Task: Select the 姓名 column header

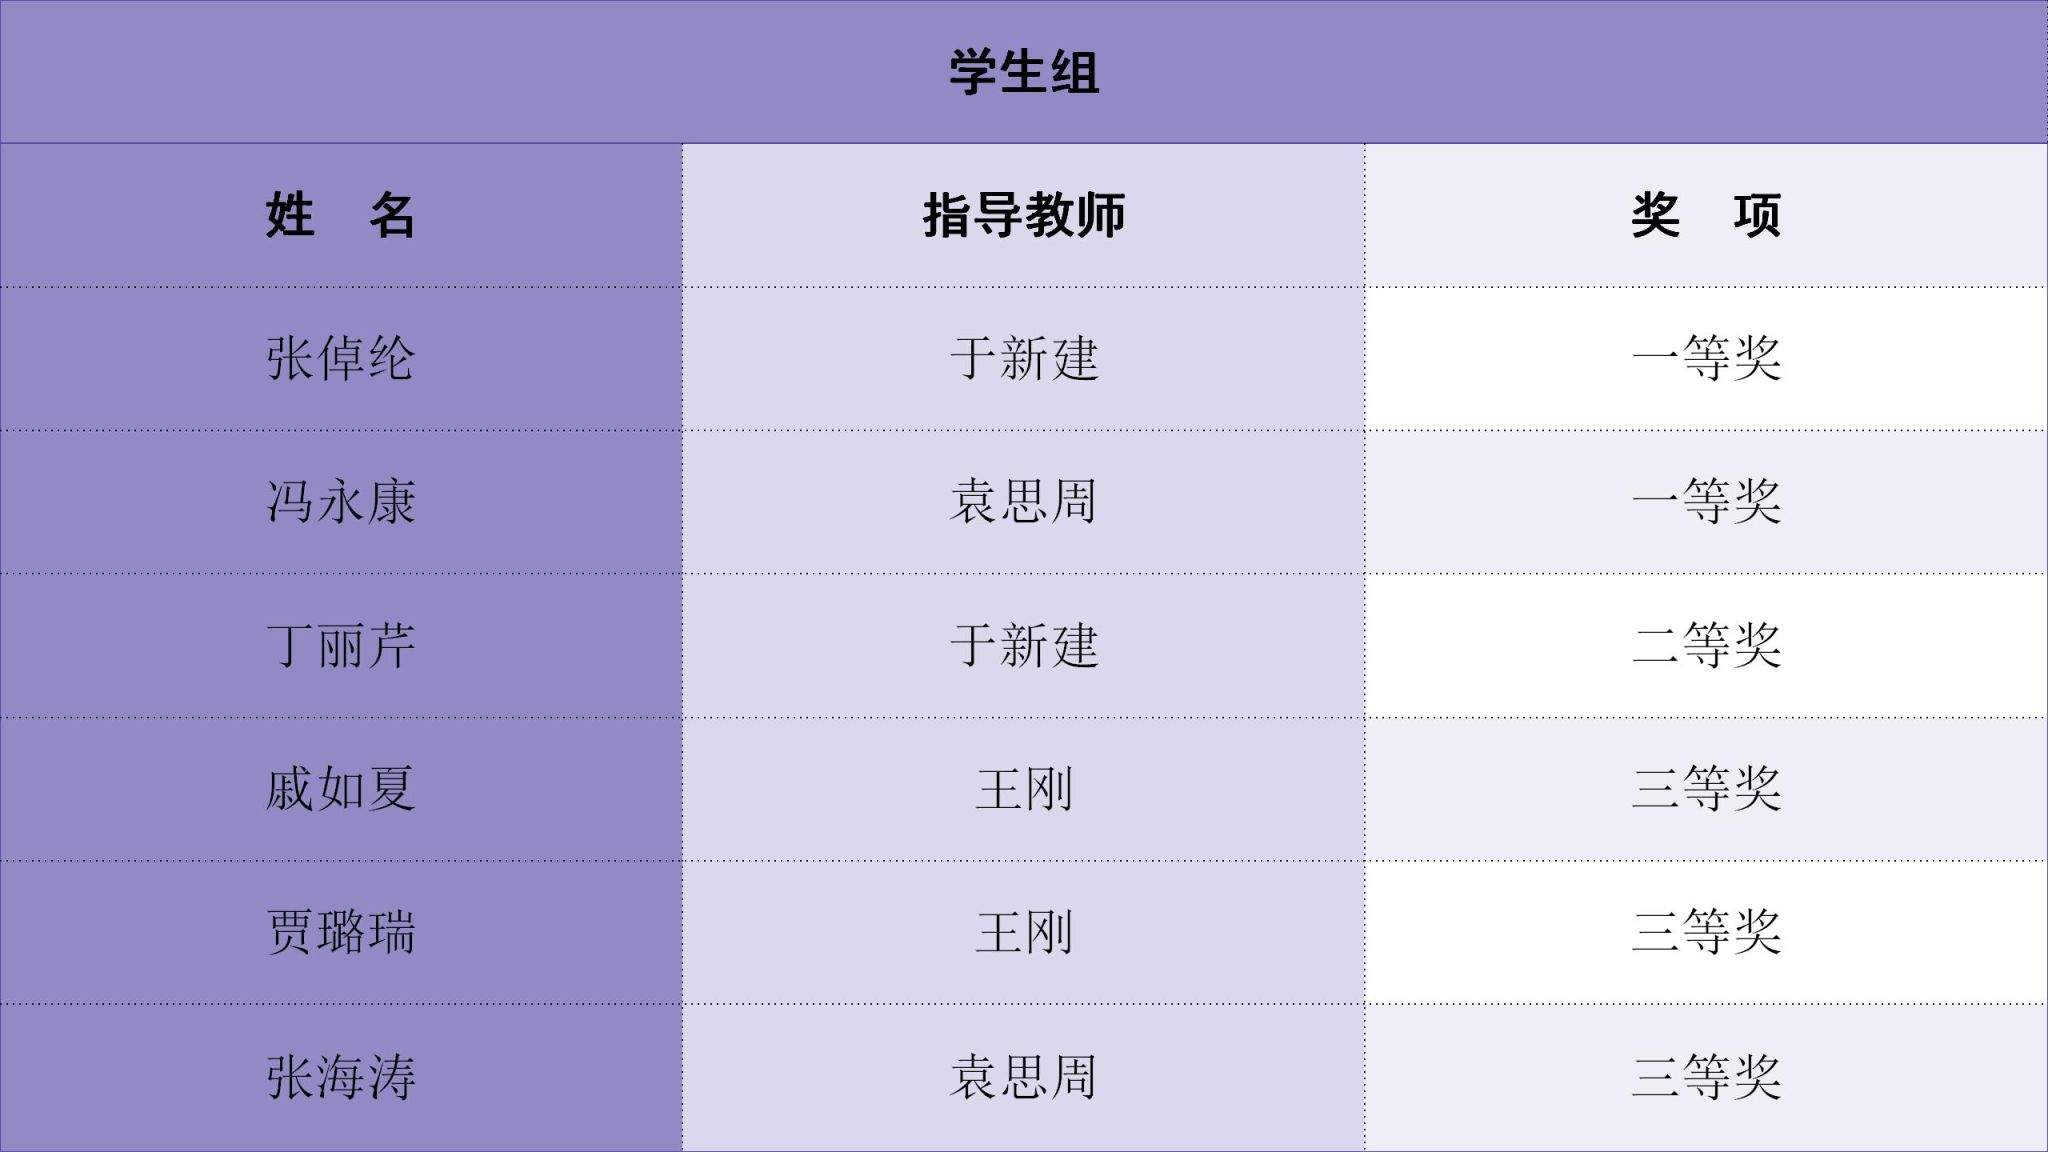Action: pyautogui.click(x=340, y=215)
